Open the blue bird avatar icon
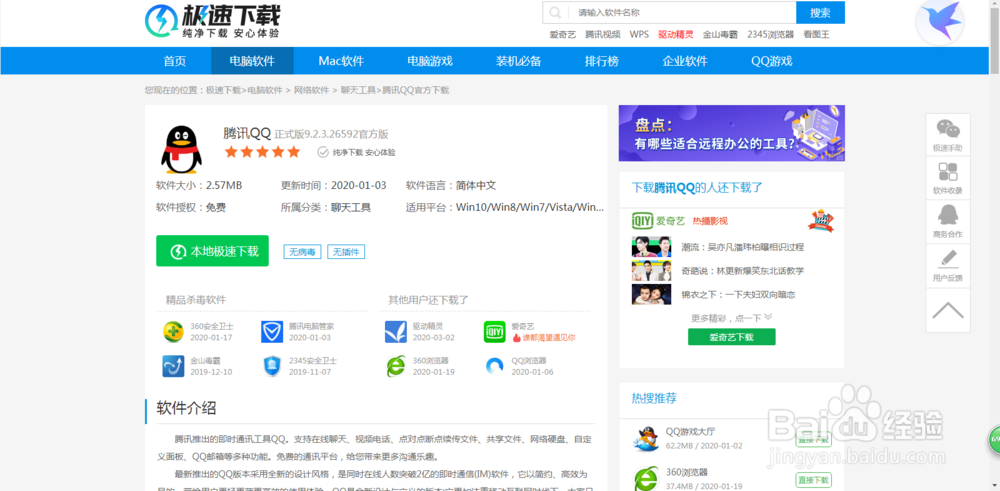Screen dimensions: 1000x491 coord(940,22)
